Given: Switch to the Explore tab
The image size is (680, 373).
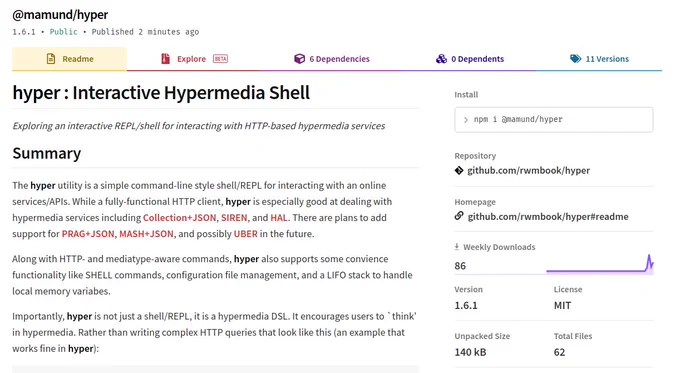Looking at the screenshot, I should (194, 59).
